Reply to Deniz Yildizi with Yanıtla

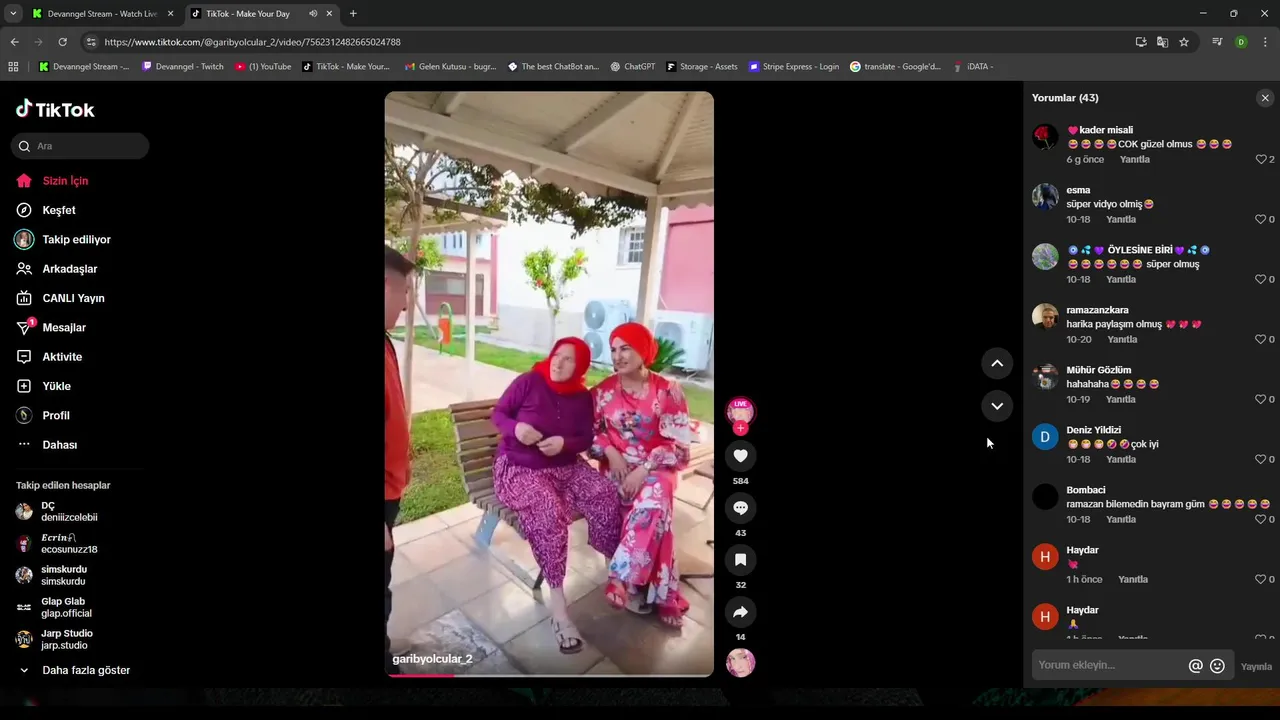[1121, 460]
